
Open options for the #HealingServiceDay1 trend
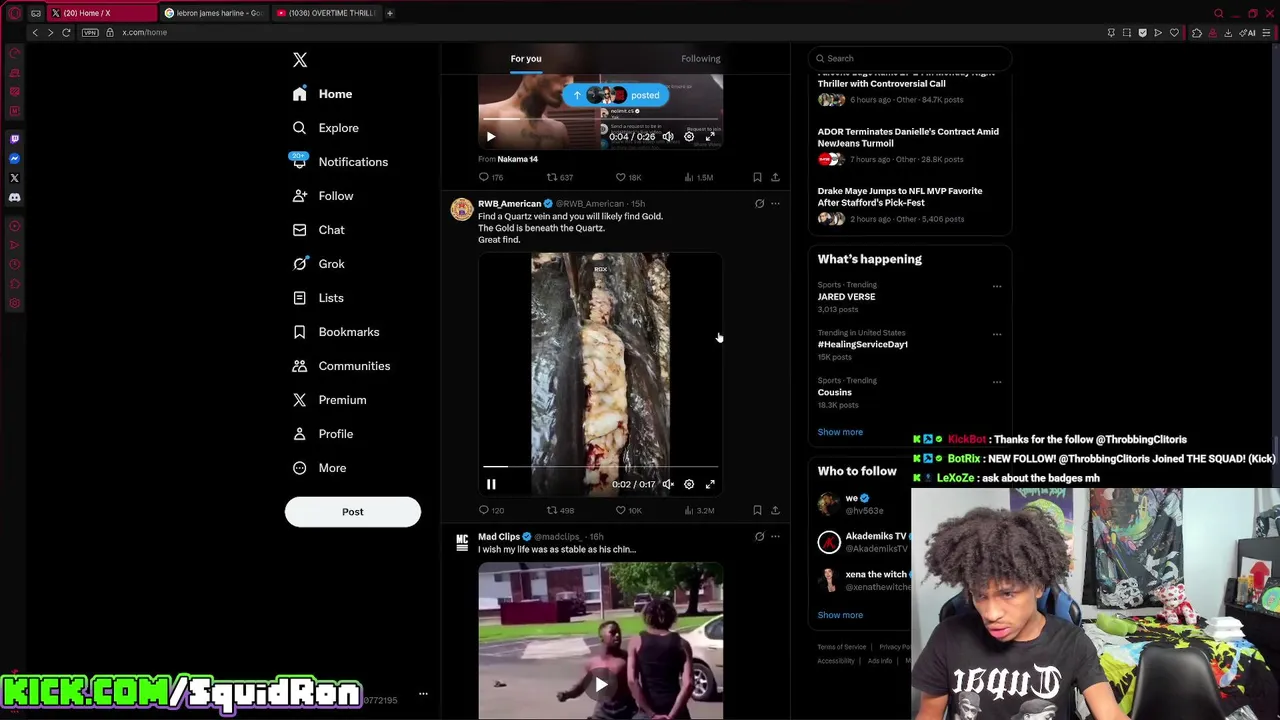click(x=997, y=334)
